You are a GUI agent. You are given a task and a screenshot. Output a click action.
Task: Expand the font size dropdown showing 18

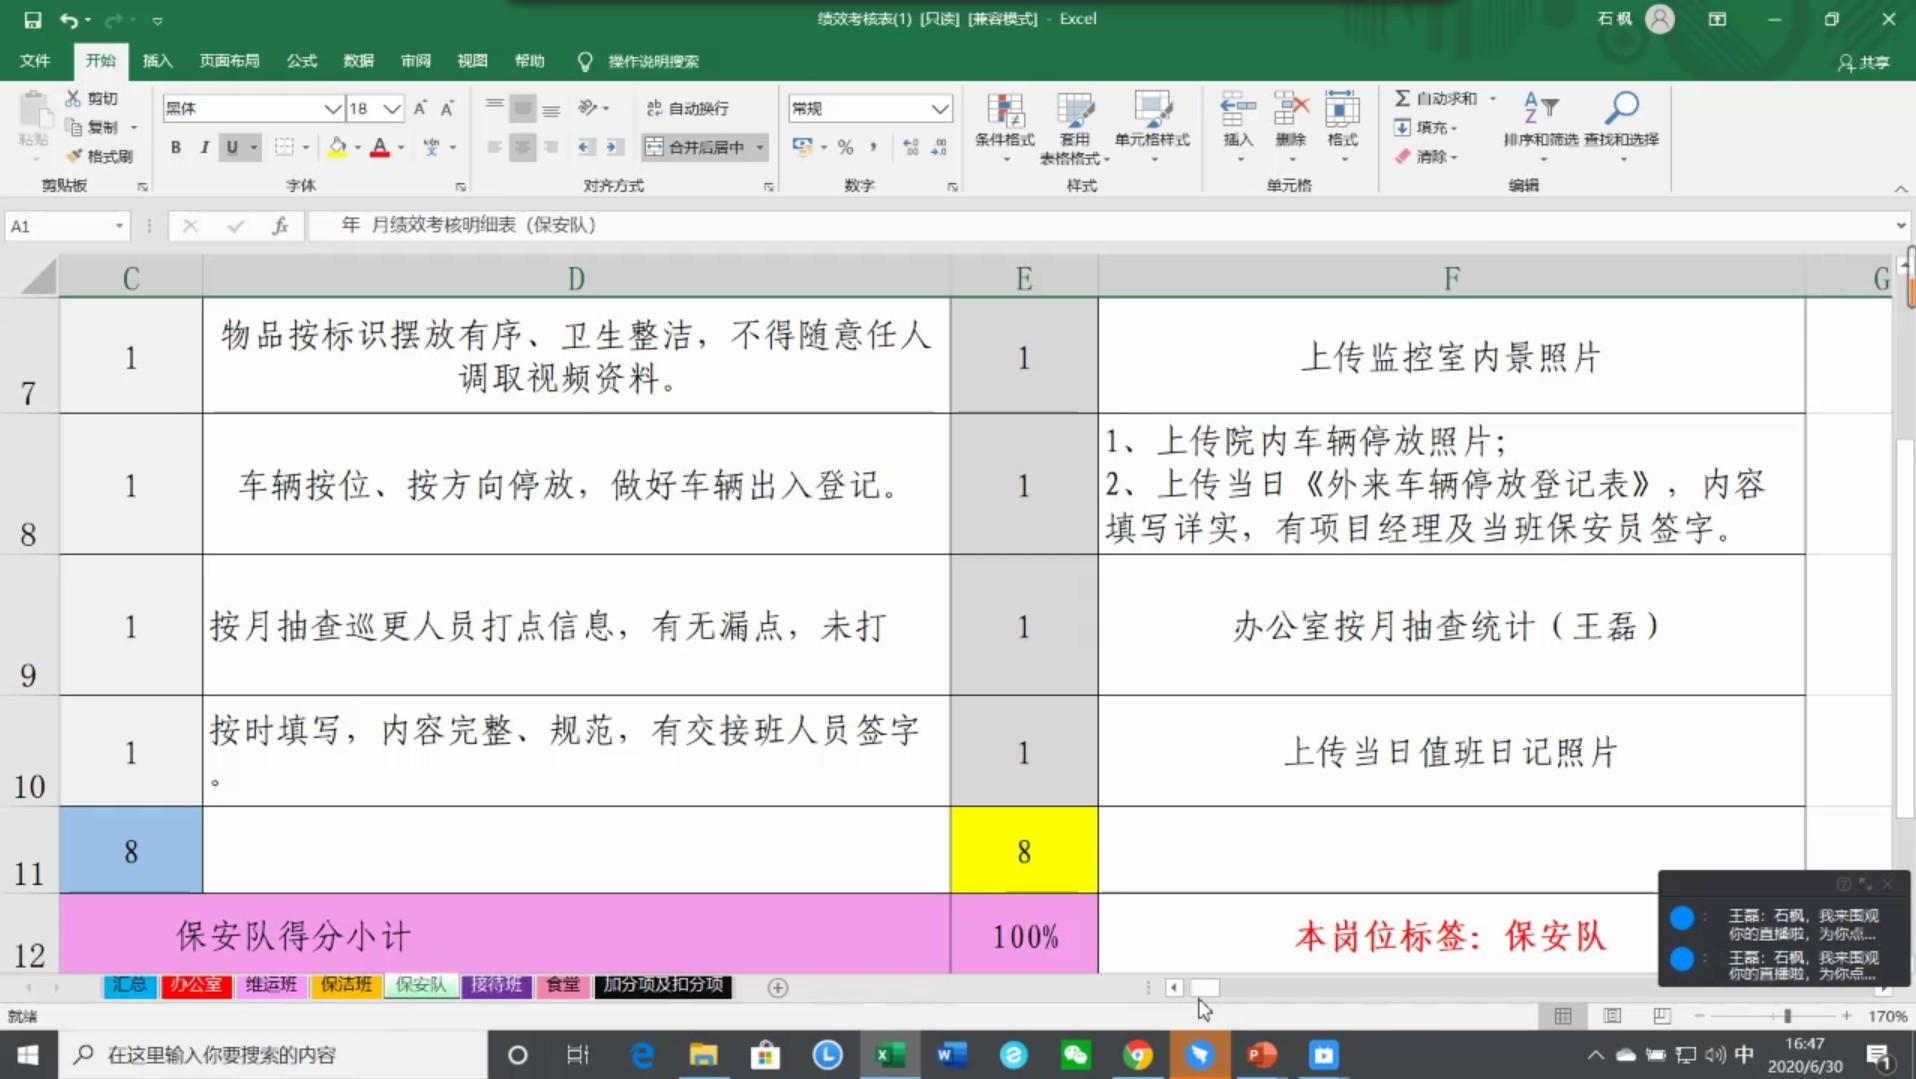392,108
